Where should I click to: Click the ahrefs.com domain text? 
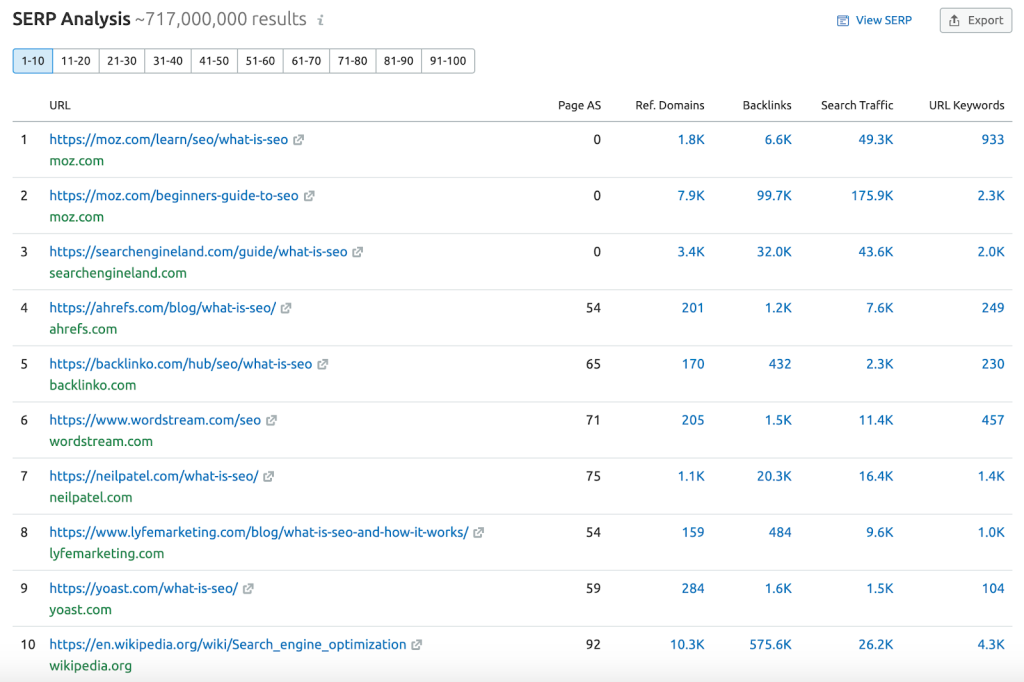tap(84, 329)
